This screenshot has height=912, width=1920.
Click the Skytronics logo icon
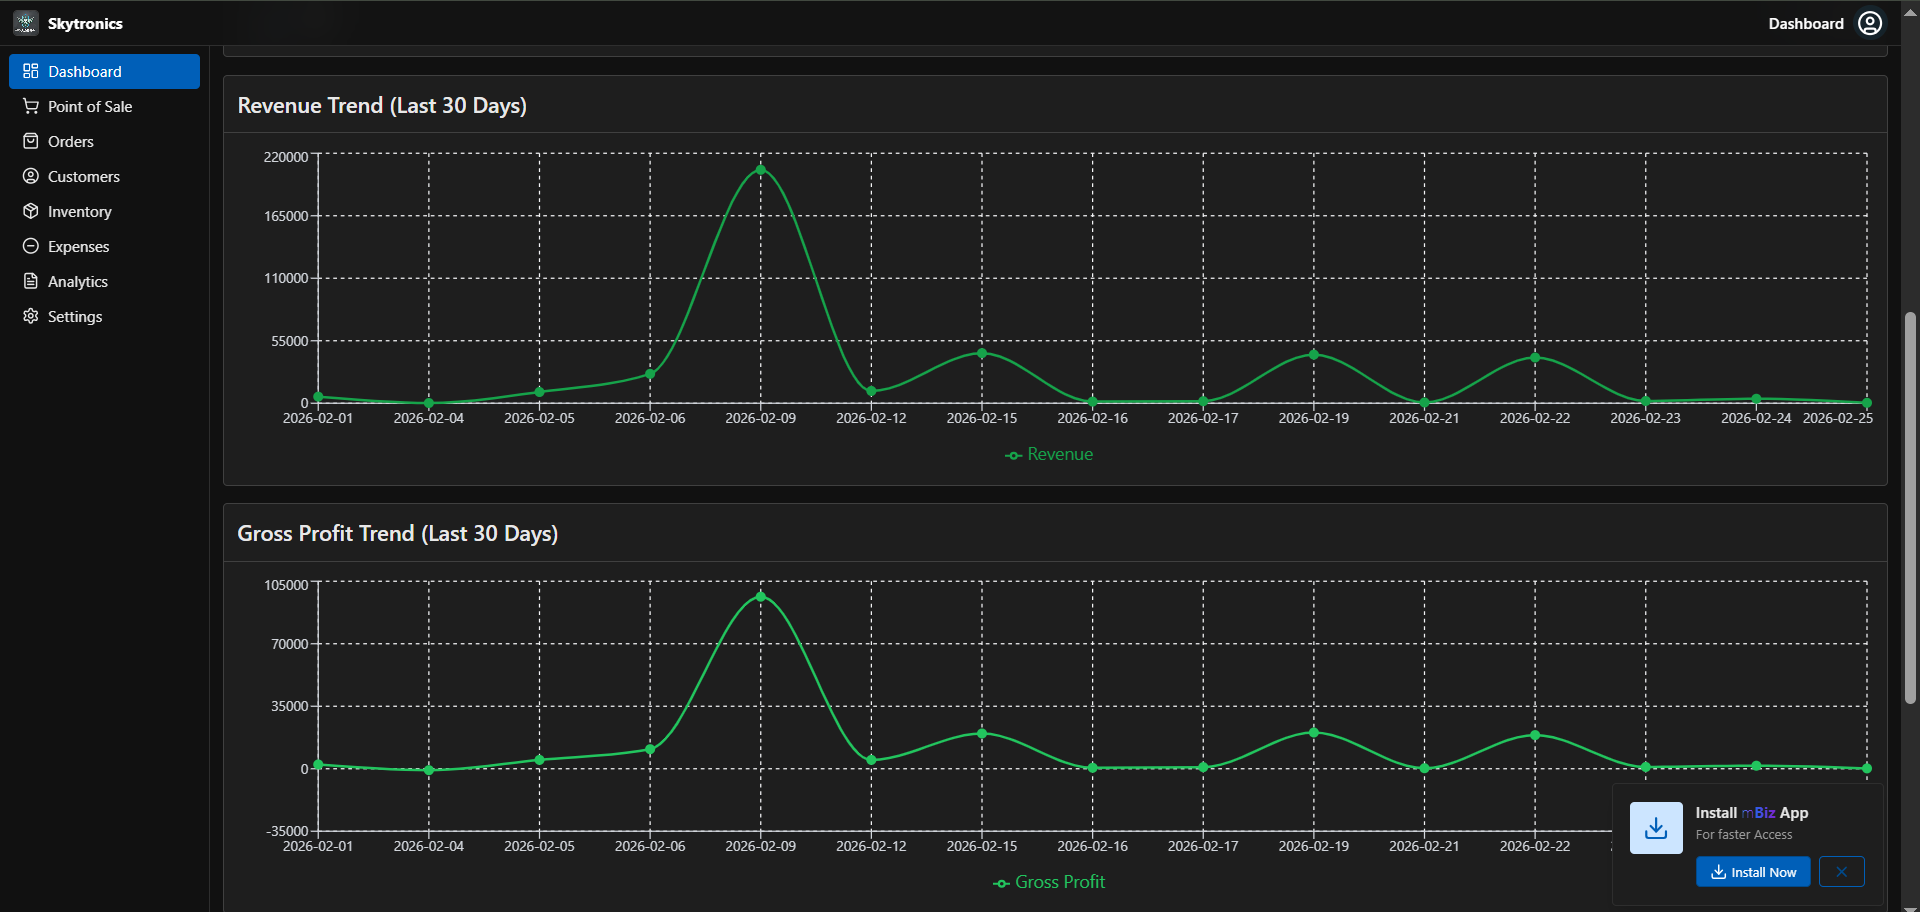pos(25,22)
